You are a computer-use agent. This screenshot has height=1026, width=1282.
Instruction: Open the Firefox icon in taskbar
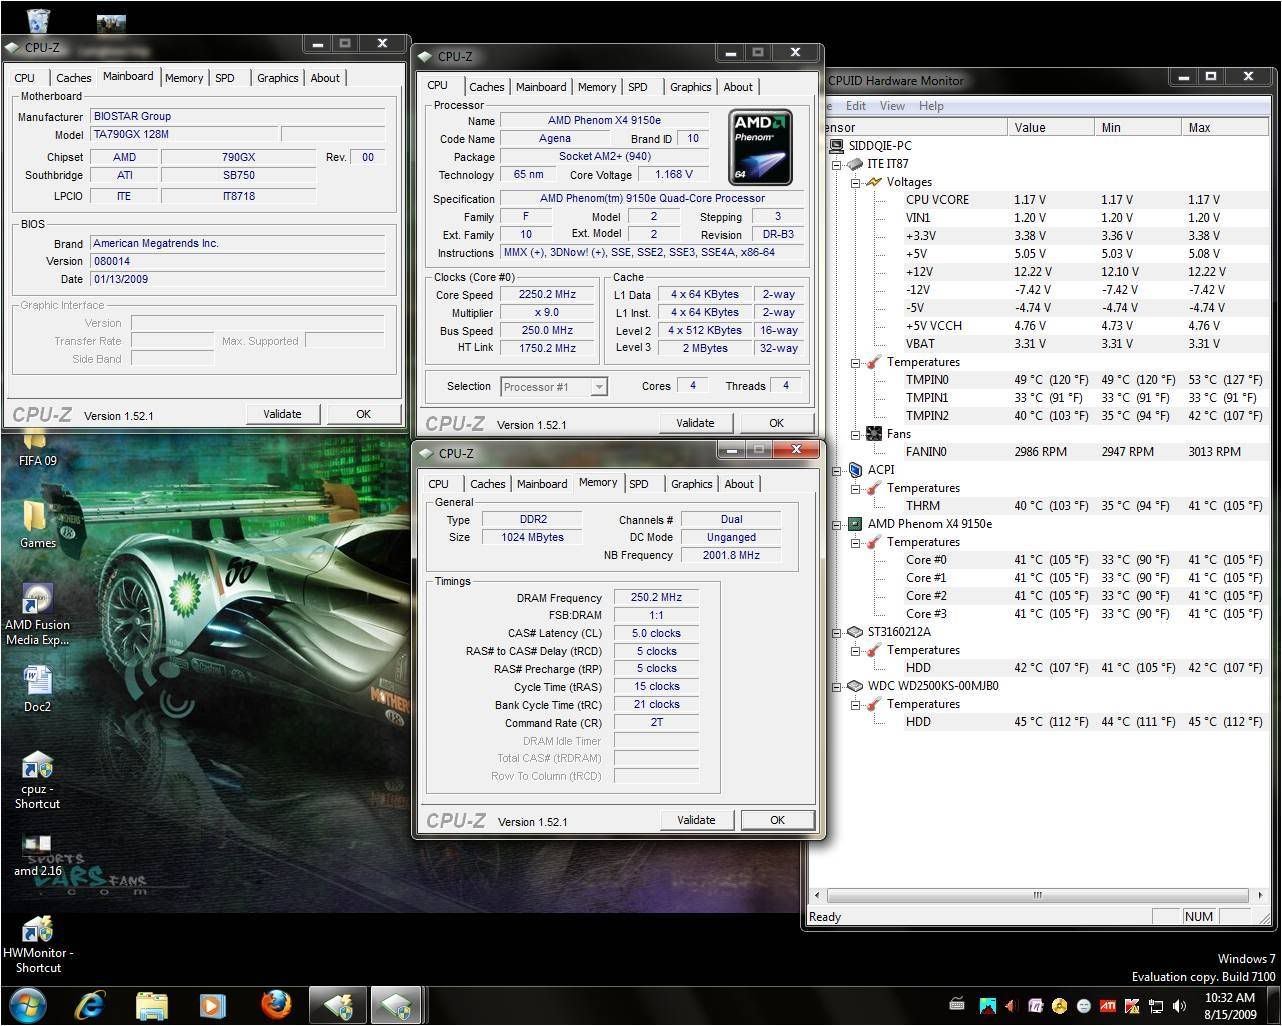click(275, 1004)
